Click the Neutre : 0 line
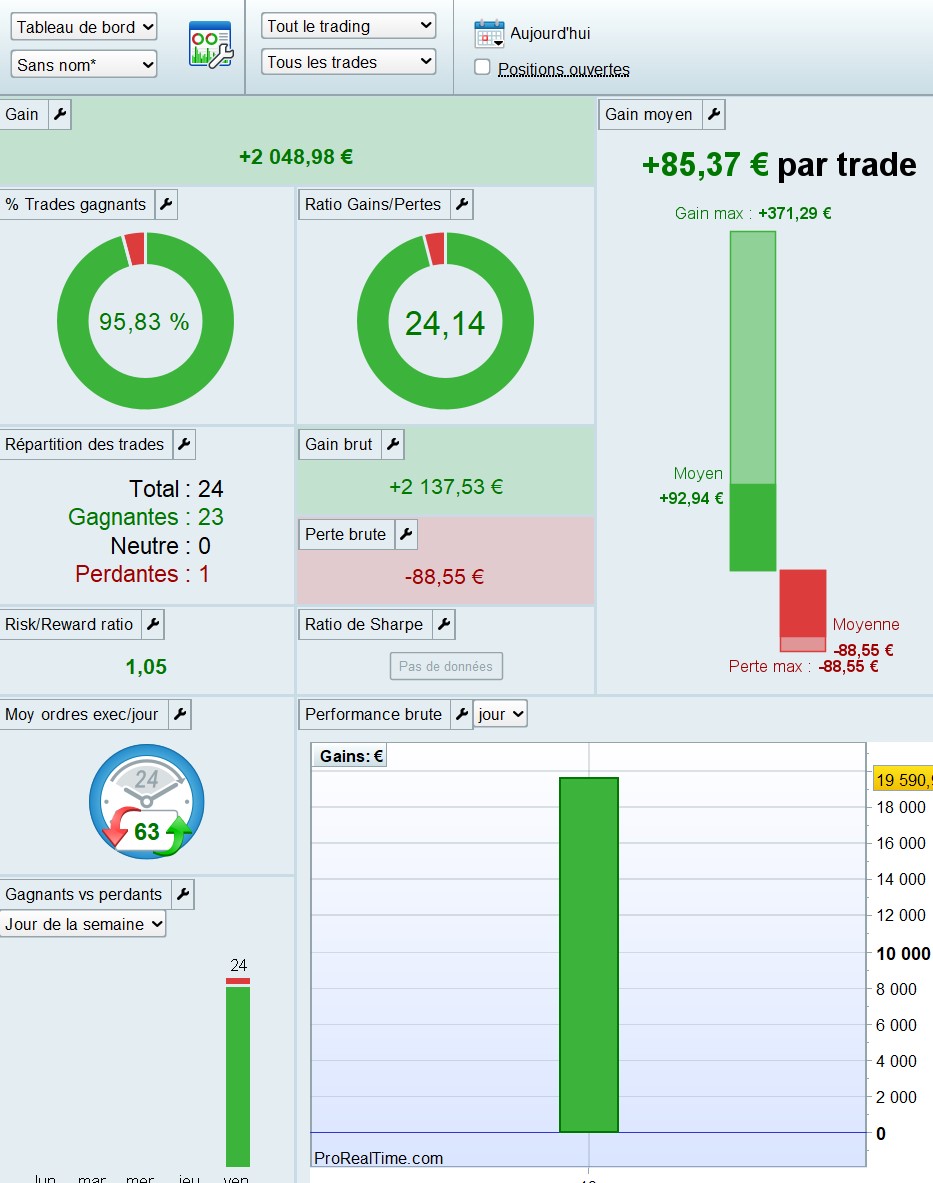The image size is (933, 1183). click(161, 545)
